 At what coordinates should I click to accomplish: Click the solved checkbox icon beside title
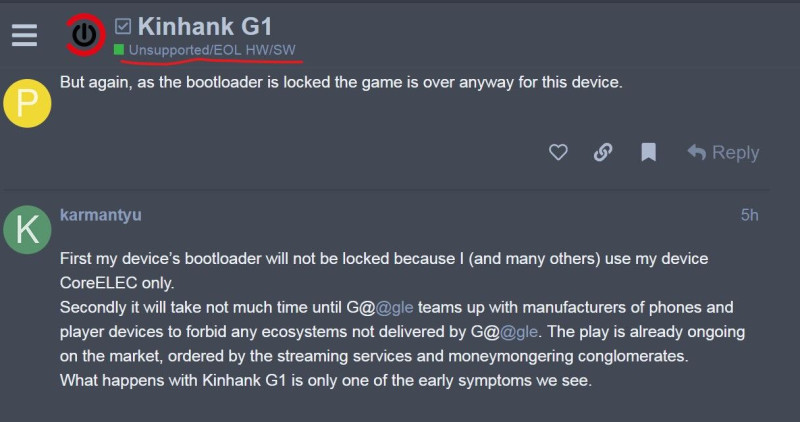pos(122,26)
